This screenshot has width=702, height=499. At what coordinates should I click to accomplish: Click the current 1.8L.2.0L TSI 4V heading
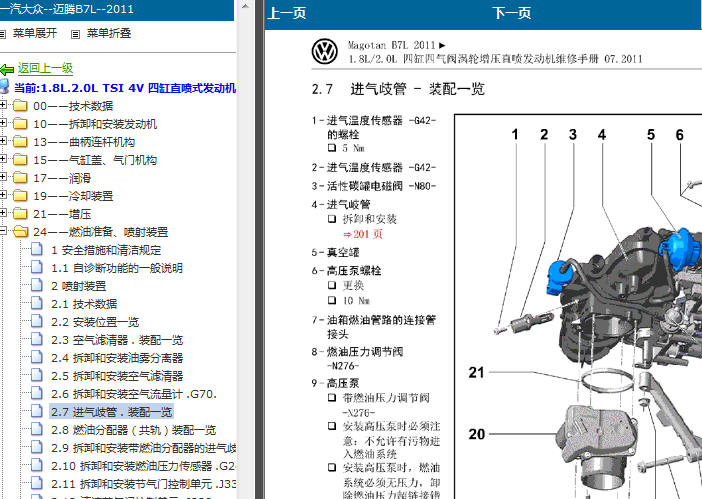click(125, 88)
